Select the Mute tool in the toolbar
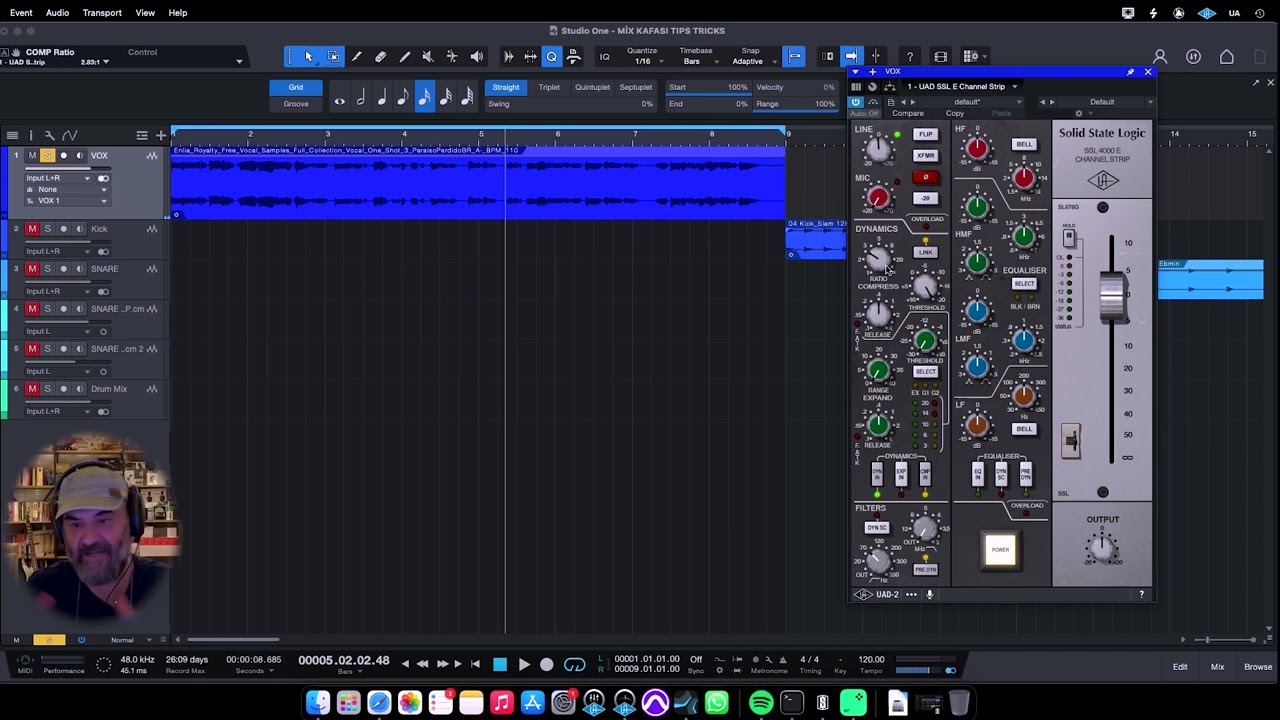The width and height of the screenshot is (1280, 720). (428, 57)
